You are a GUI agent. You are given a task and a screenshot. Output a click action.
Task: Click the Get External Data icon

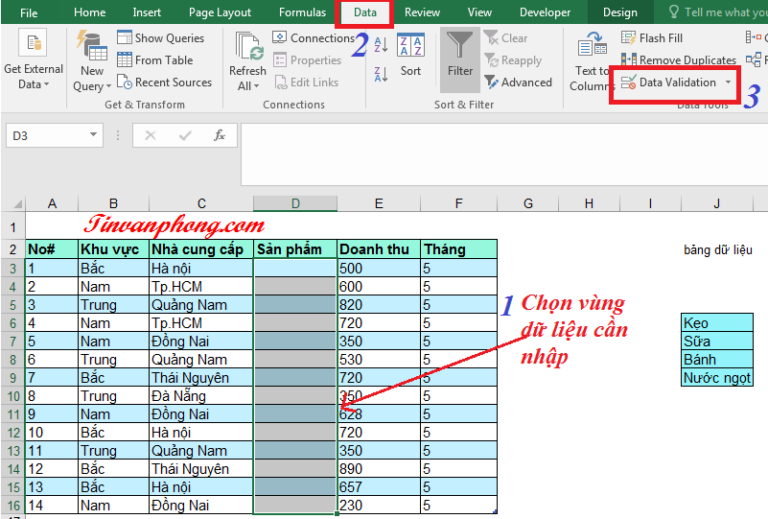click(x=33, y=44)
